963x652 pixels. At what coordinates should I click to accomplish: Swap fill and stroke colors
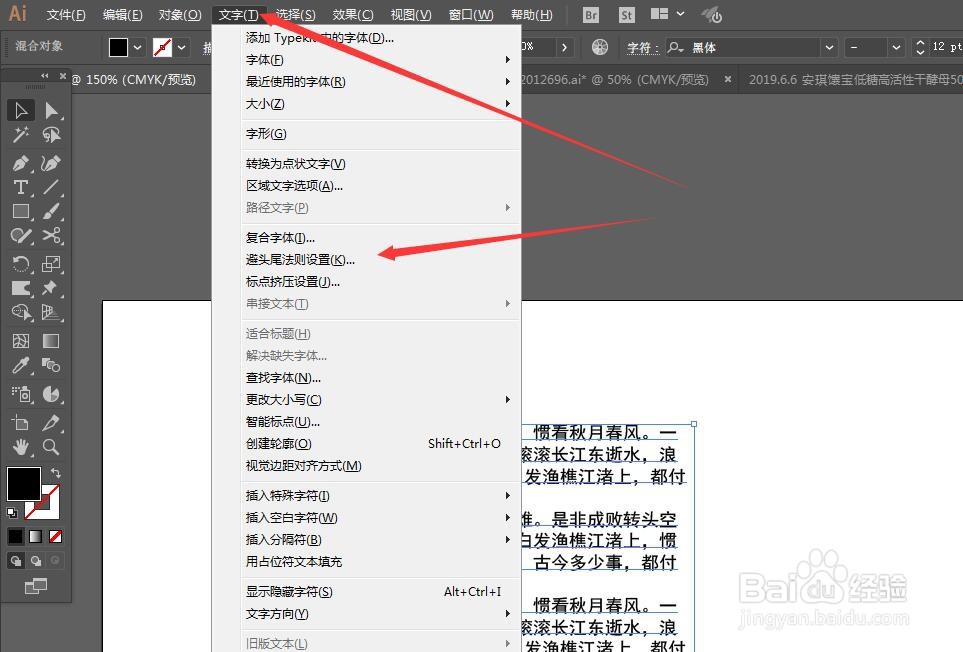pos(55,473)
